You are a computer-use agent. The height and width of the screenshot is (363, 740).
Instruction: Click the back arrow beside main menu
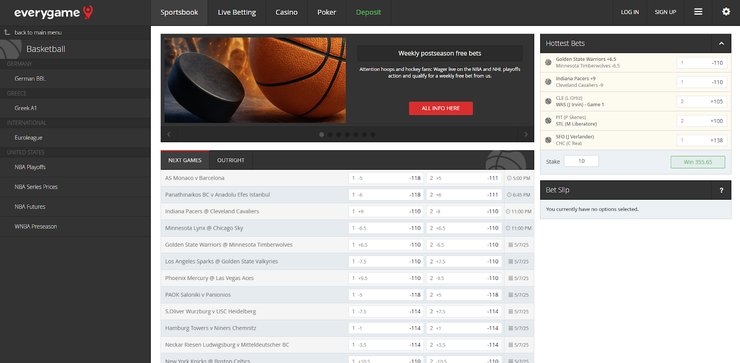pos(7,33)
